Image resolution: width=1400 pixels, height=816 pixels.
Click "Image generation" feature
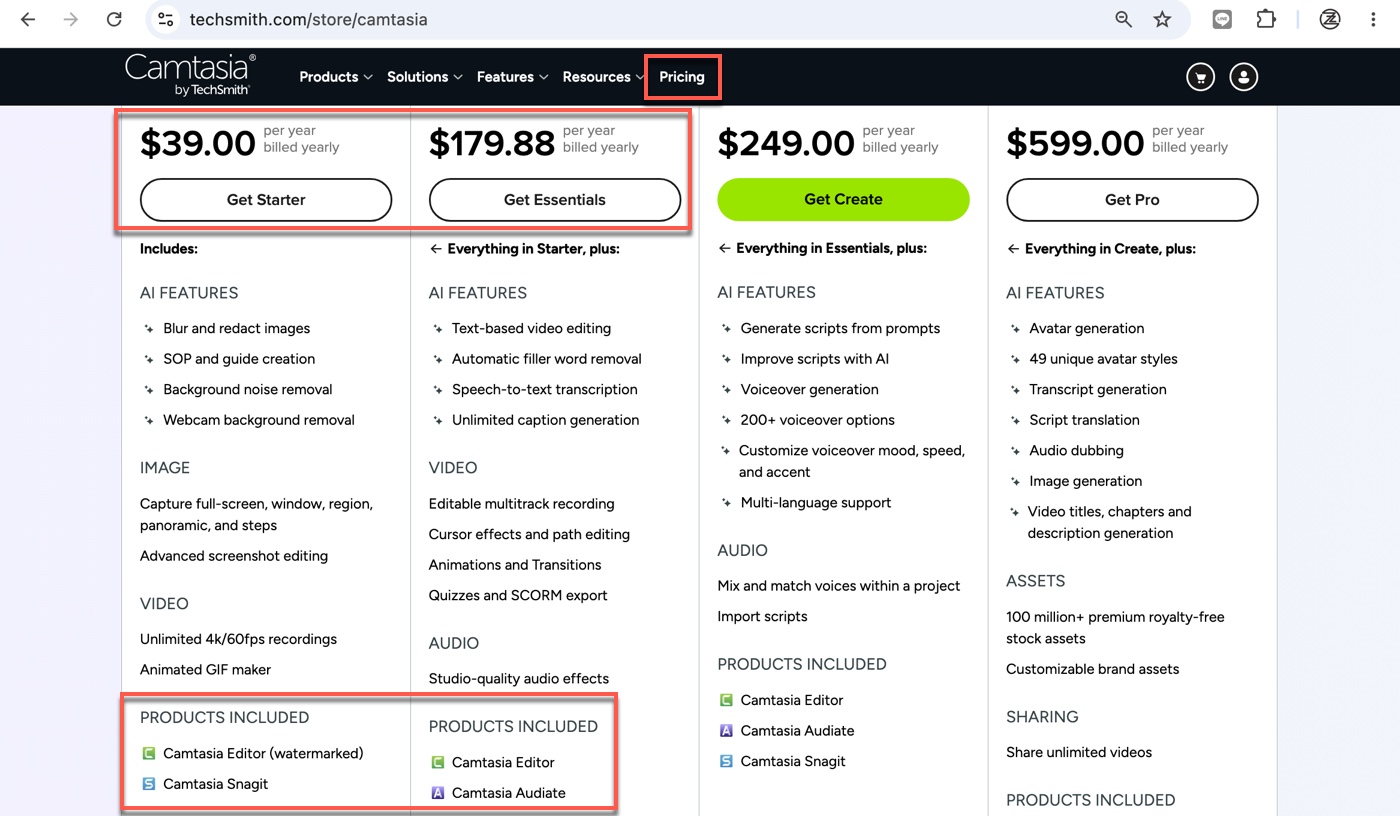pos(1086,481)
